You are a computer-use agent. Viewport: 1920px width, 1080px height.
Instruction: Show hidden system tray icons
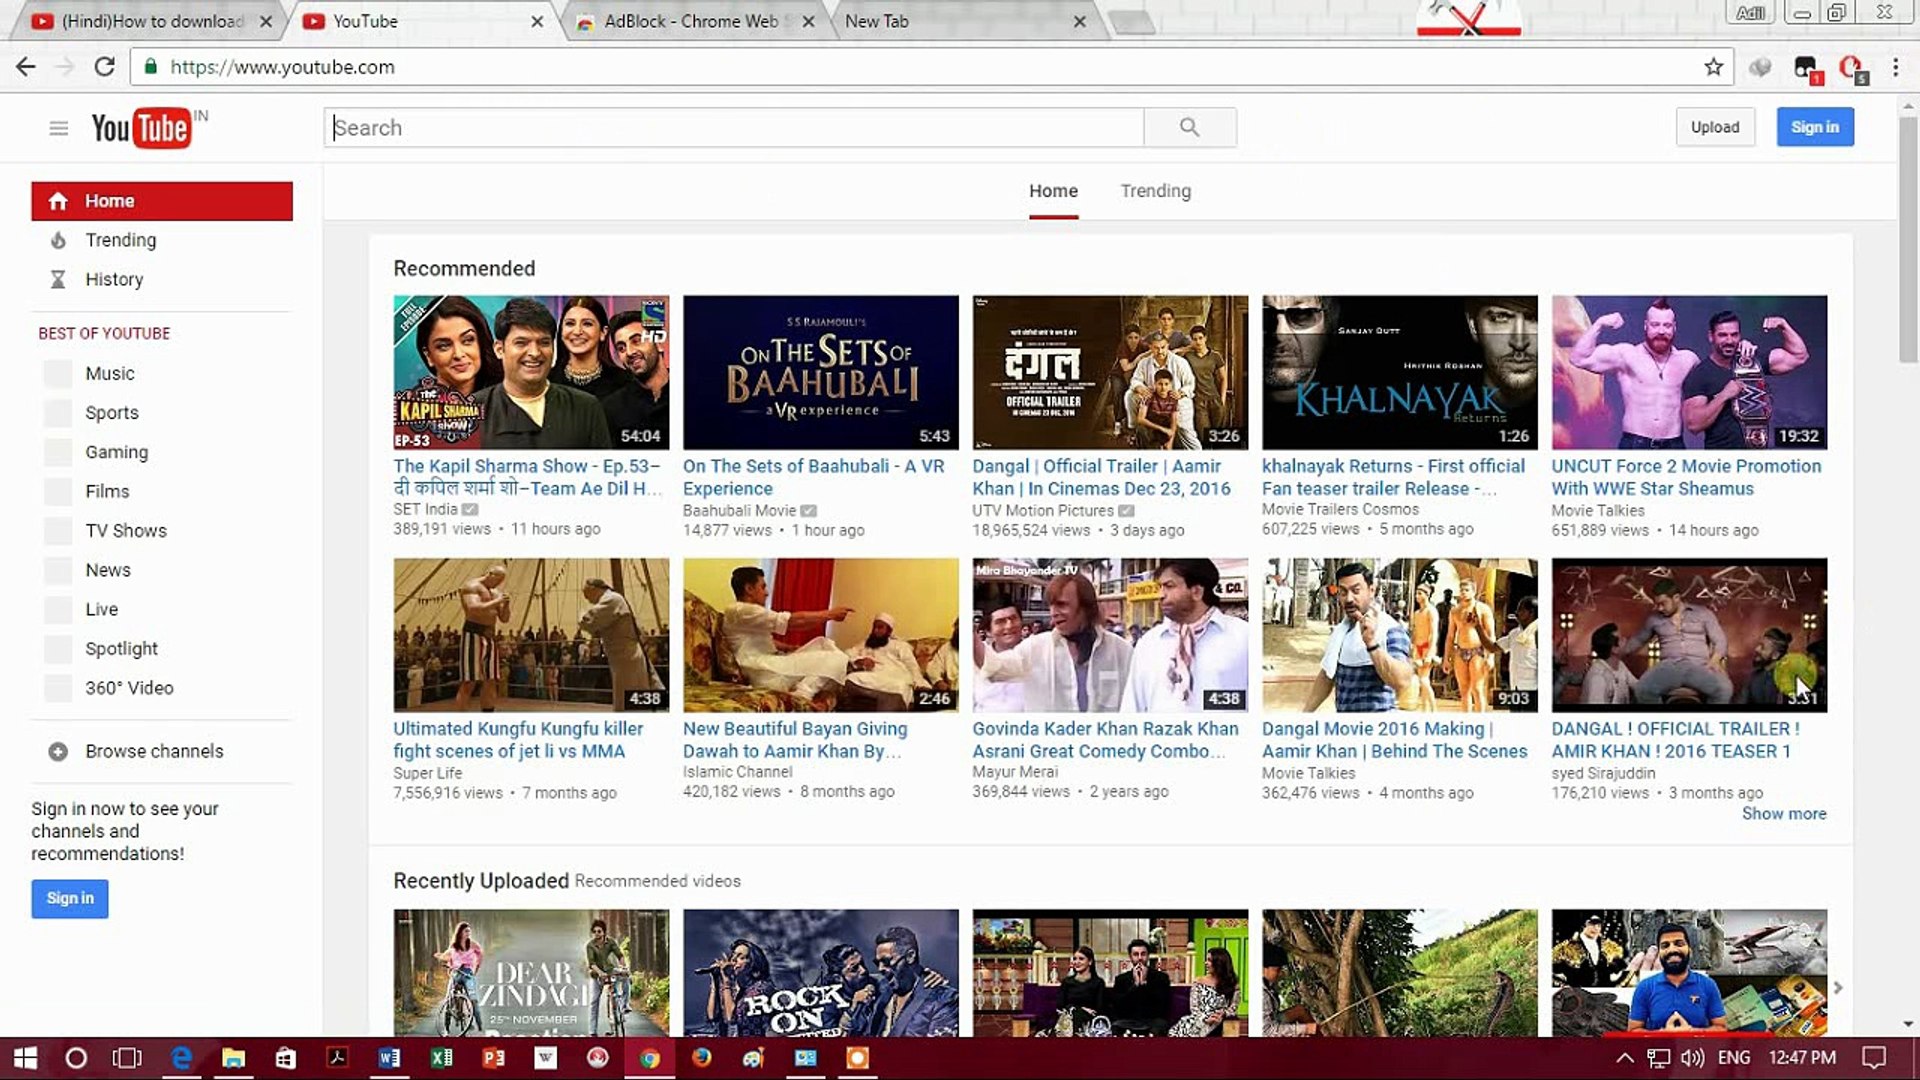click(x=1625, y=1058)
